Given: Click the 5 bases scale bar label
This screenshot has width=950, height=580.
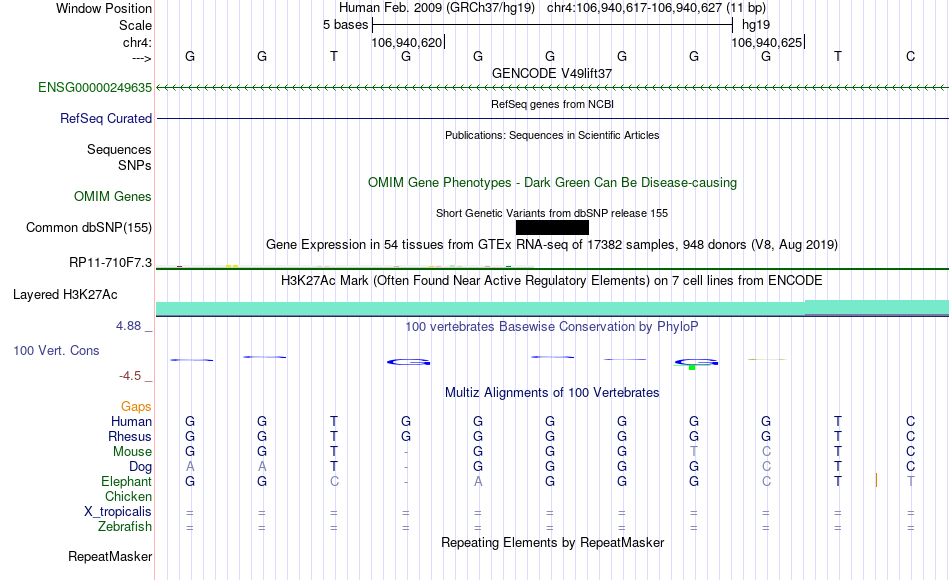Looking at the screenshot, I should [345, 25].
